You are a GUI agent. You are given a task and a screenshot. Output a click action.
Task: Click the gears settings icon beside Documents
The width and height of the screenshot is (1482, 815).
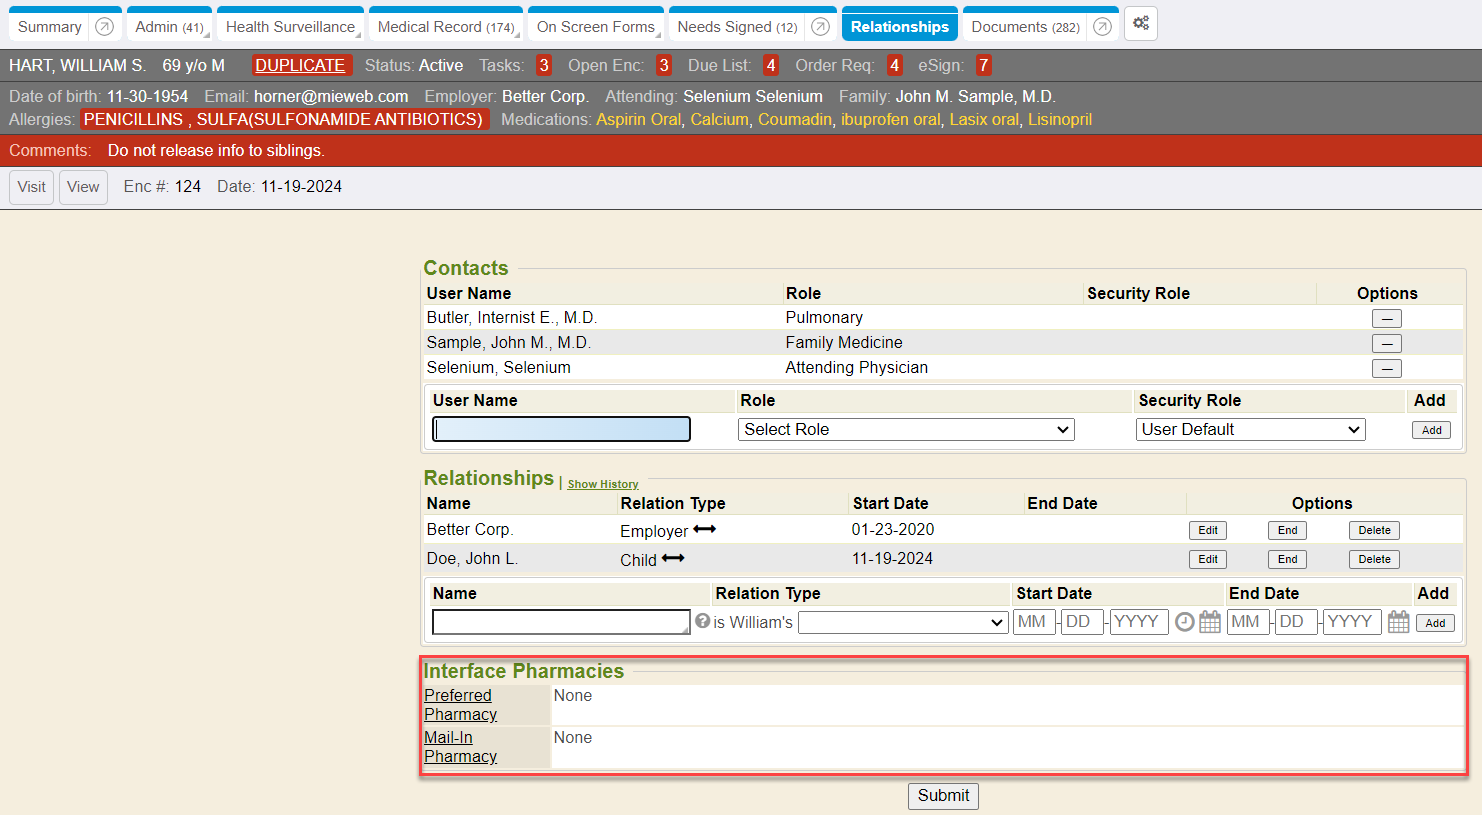(x=1141, y=24)
